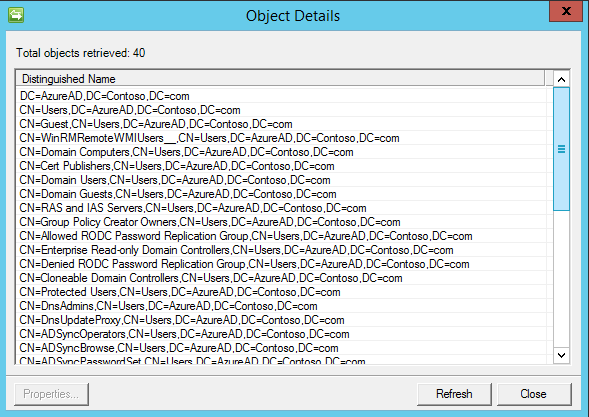Screen dimensions: 589x417
Task: Click the Distinguished Name column header
Action: [280, 79]
